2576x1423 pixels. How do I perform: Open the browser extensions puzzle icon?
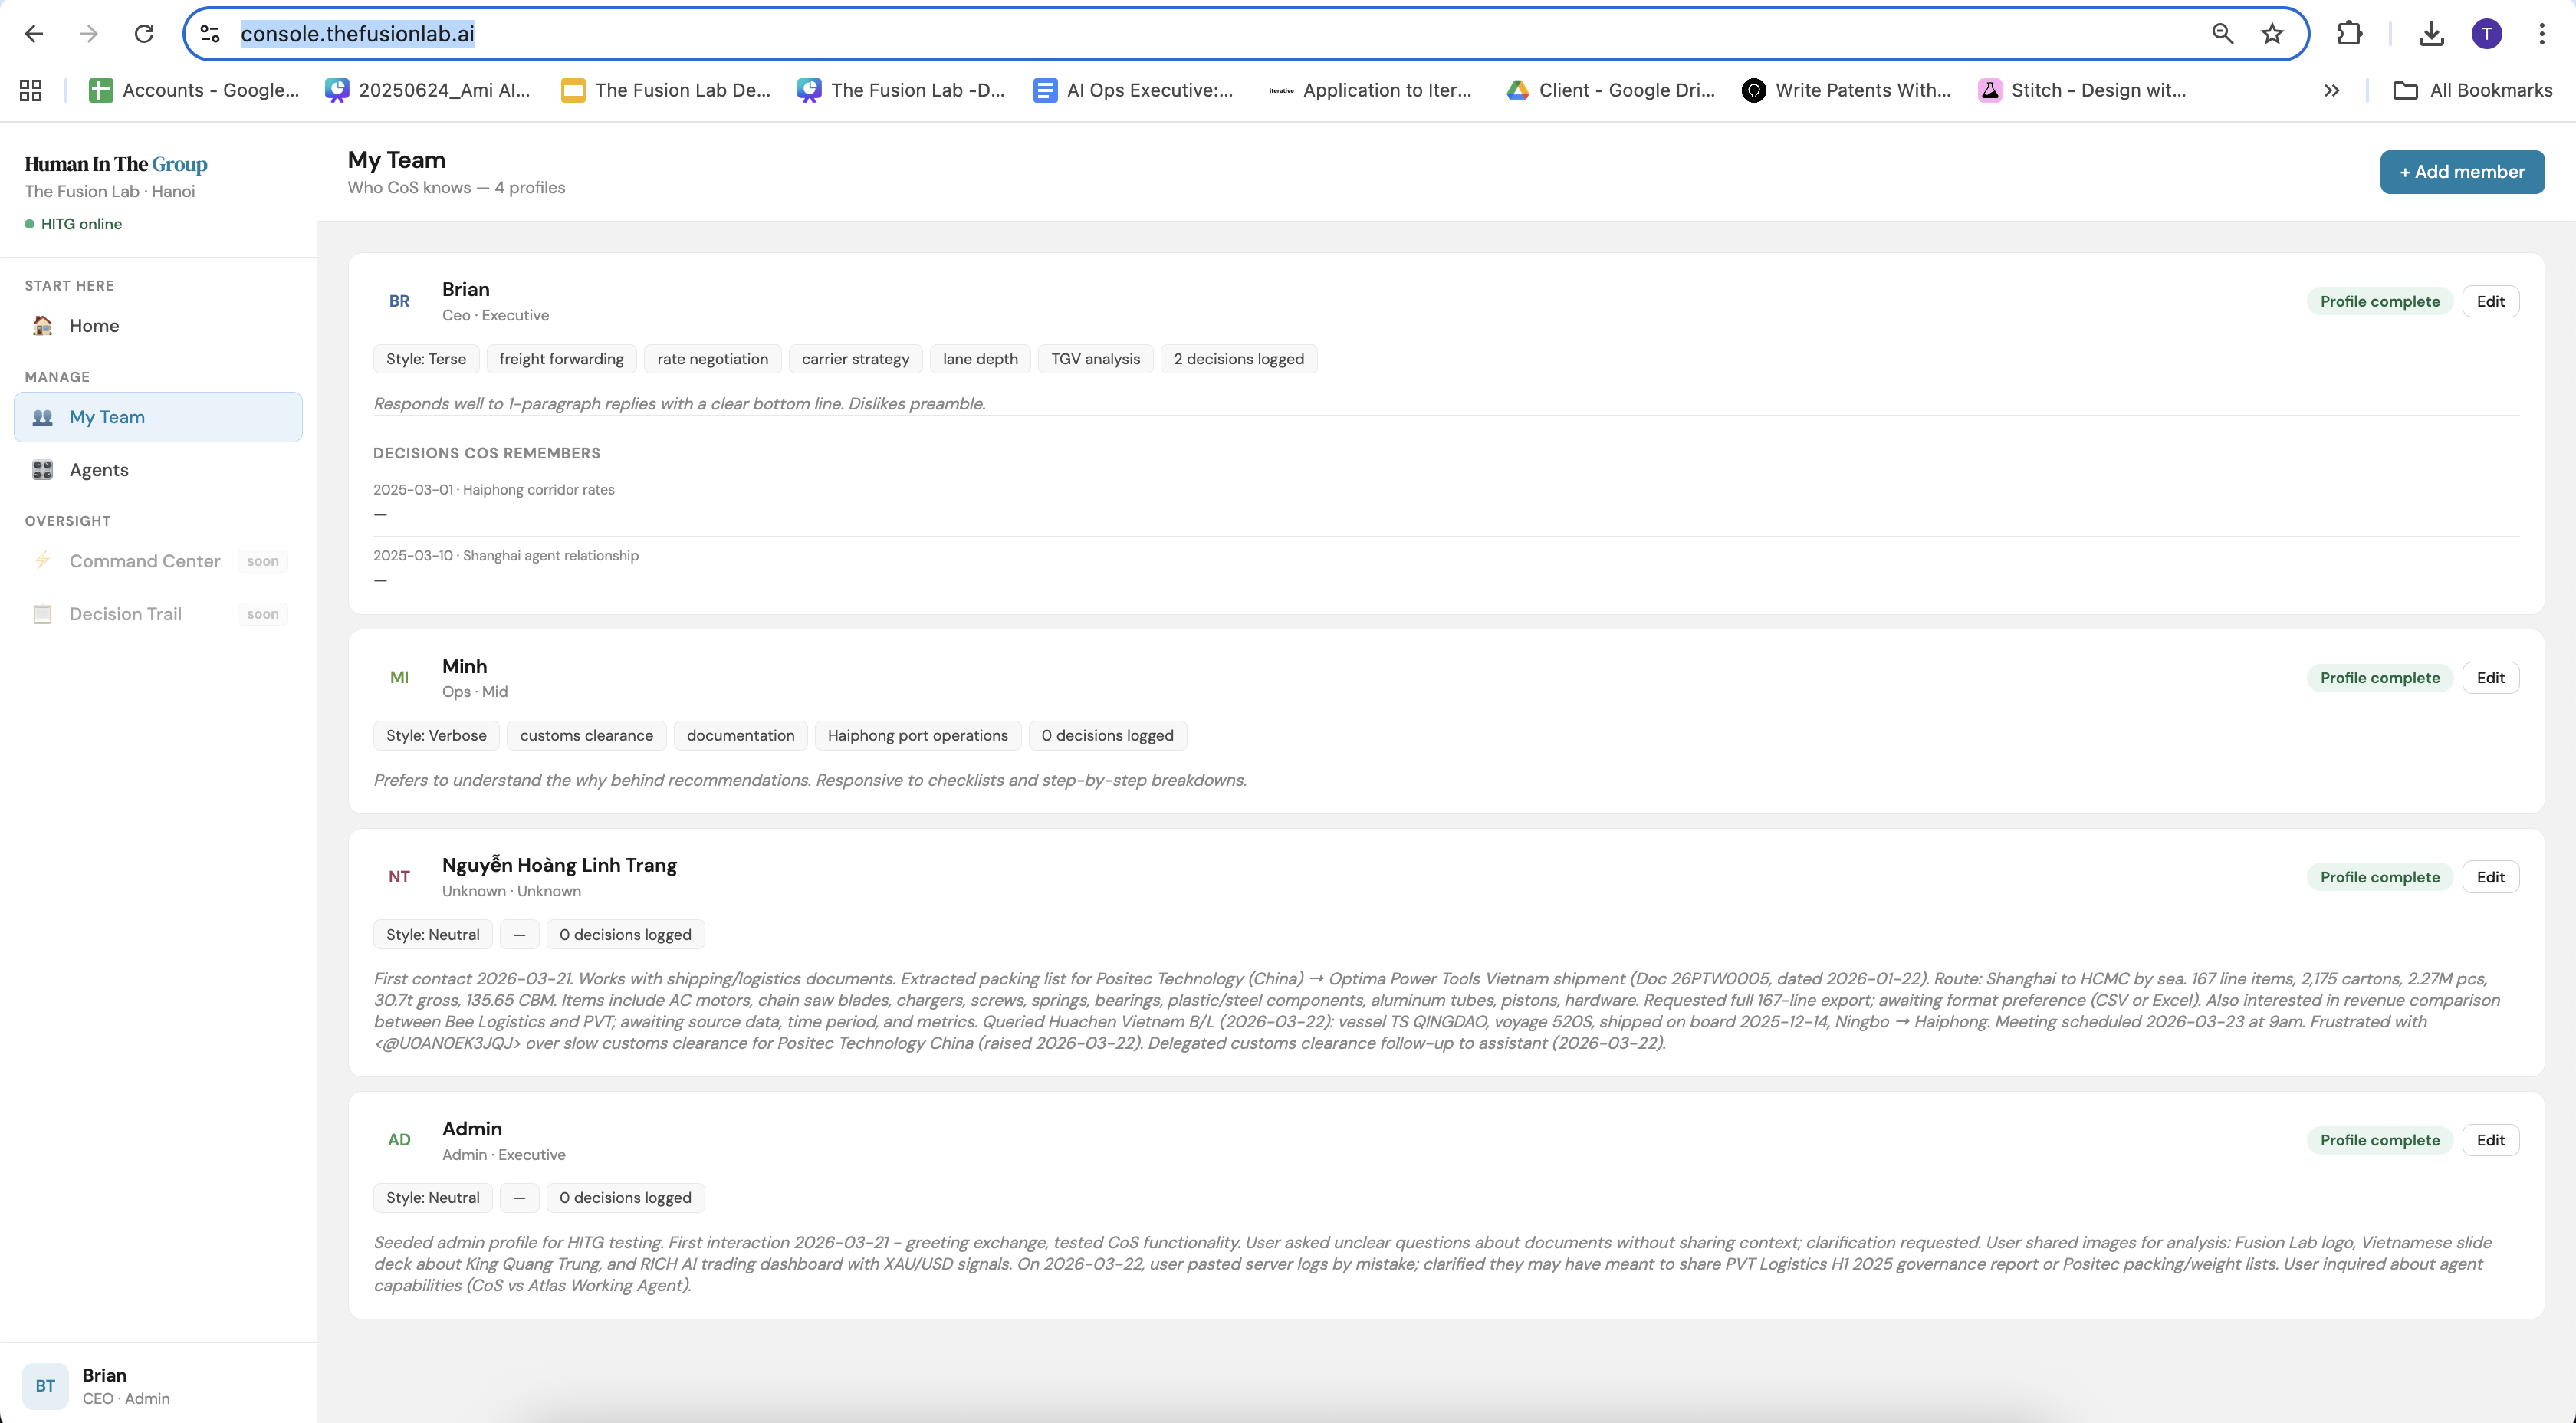[2350, 34]
